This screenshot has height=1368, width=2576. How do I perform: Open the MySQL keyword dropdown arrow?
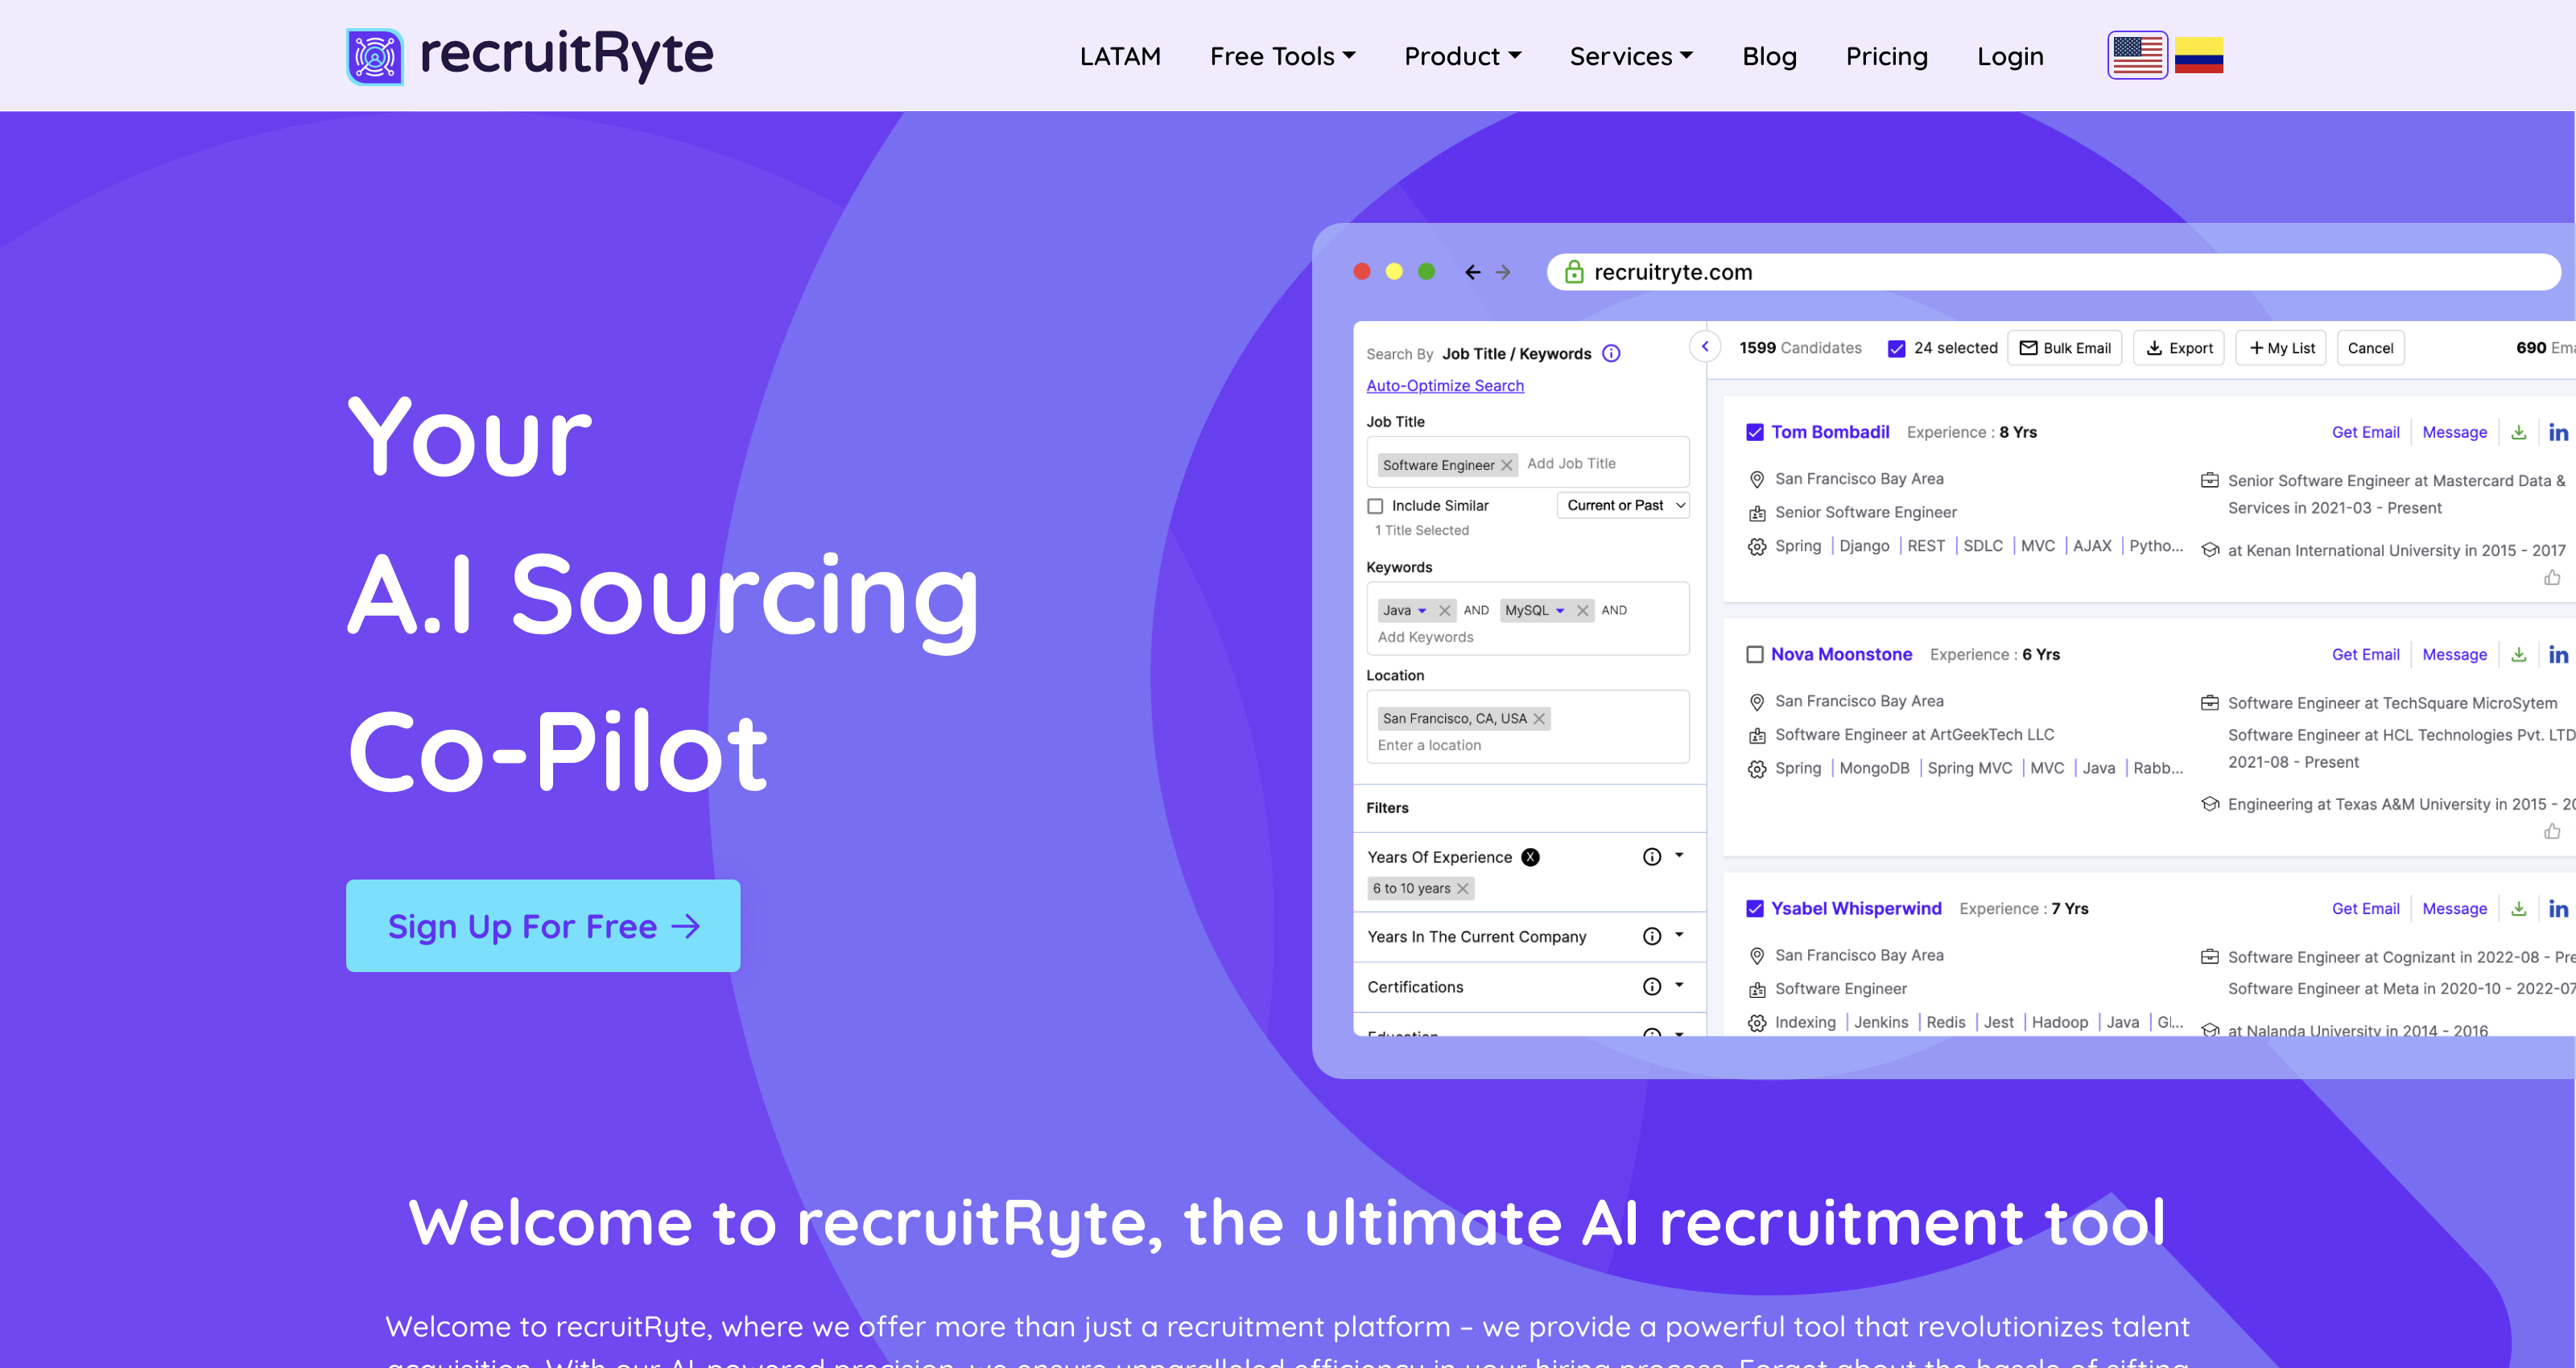(1560, 611)
